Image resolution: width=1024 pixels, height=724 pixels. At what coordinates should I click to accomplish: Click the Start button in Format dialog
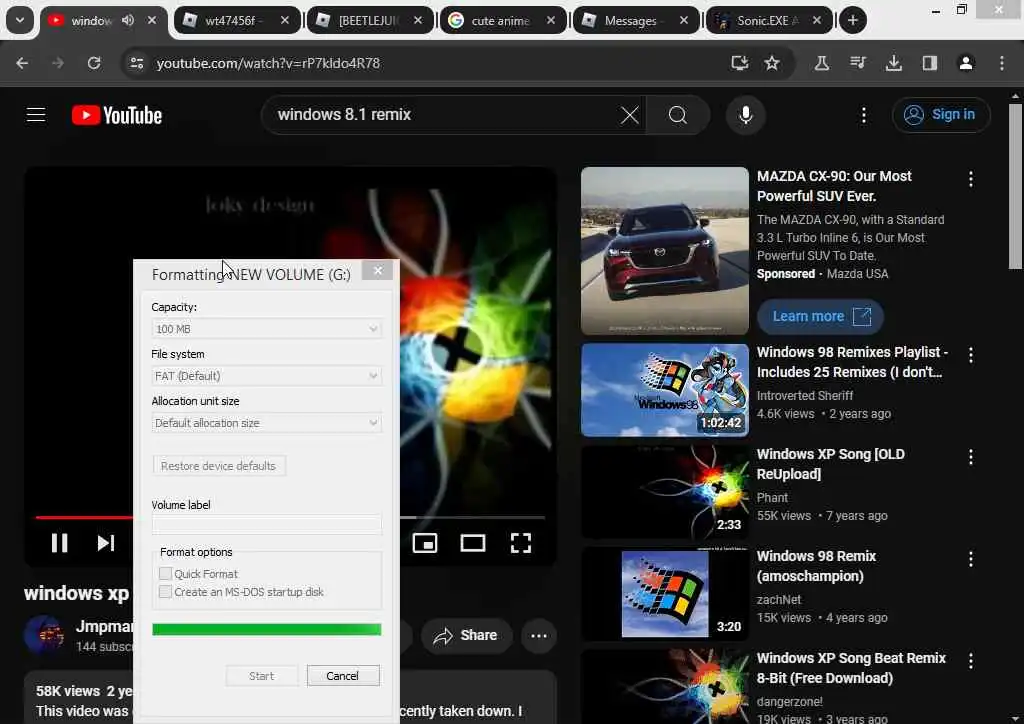(261, 676)
